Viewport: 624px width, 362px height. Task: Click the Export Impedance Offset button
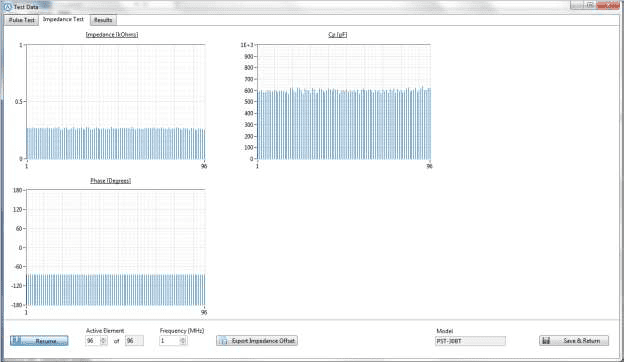tap(257, 341)
